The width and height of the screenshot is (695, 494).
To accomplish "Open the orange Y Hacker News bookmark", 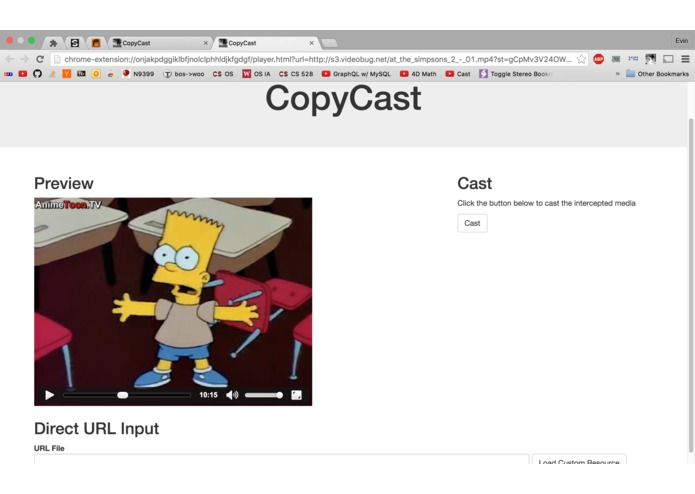I will point(66,74).
